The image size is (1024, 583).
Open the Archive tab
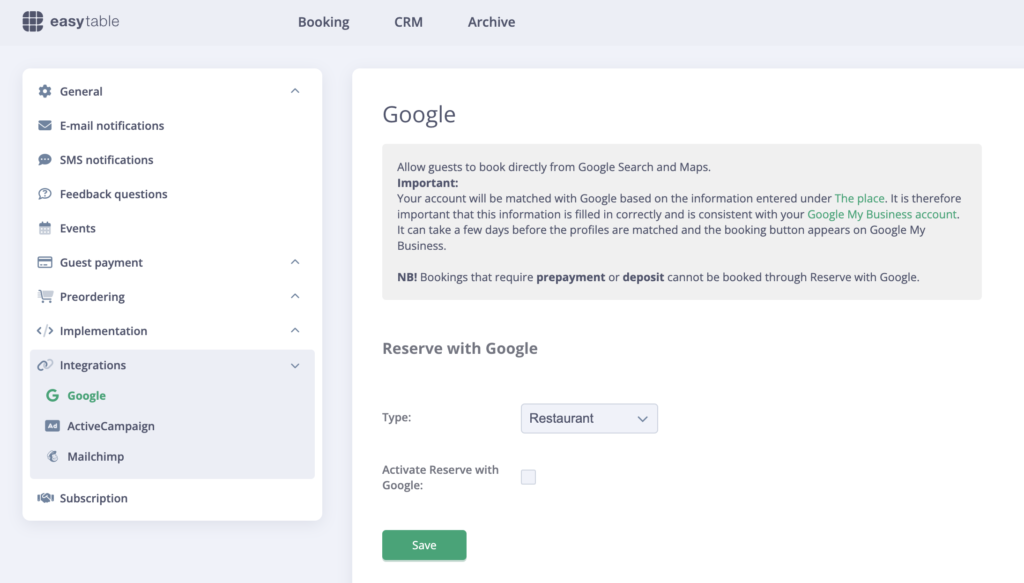tap(491, 21)
